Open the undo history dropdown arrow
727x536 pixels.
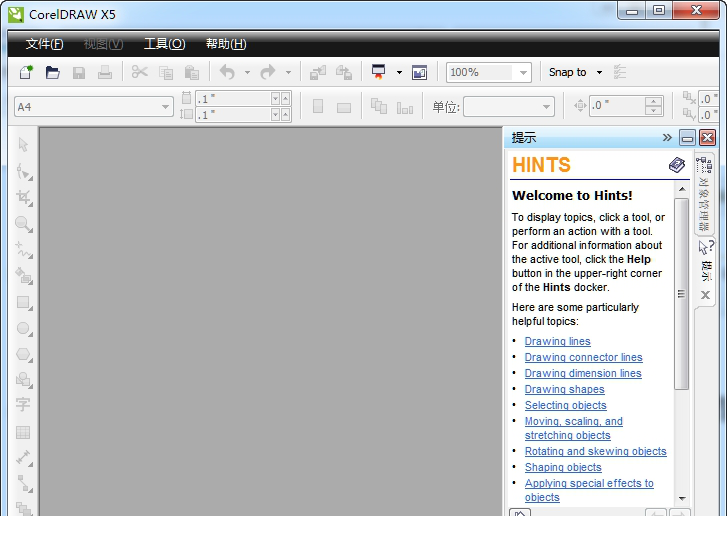[x=247, y=73]
